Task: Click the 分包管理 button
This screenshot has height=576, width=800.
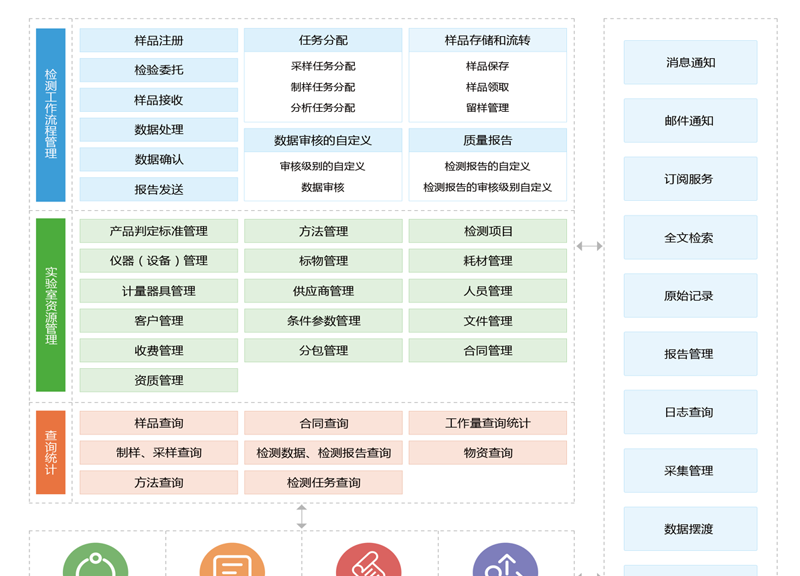Action: [x=322, y=350]
